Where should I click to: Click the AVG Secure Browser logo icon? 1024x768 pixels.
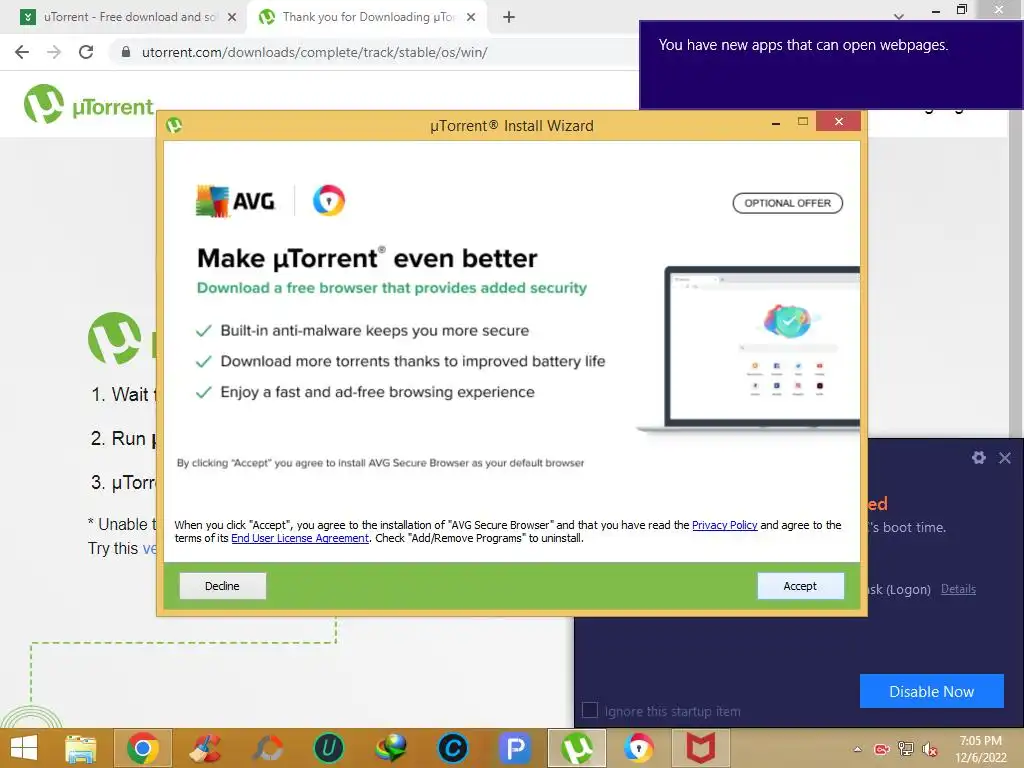pyautogui.click(x=328, y=200)
